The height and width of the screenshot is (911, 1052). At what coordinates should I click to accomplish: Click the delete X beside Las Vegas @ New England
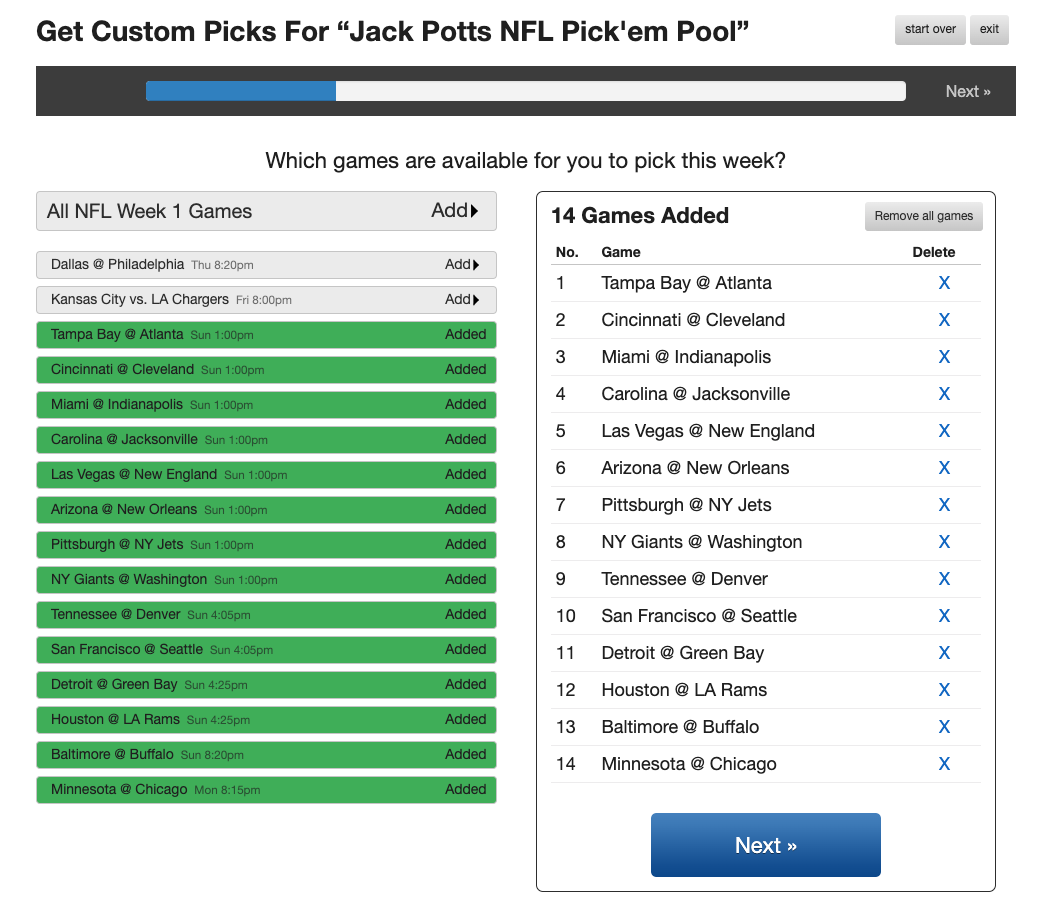944,431
